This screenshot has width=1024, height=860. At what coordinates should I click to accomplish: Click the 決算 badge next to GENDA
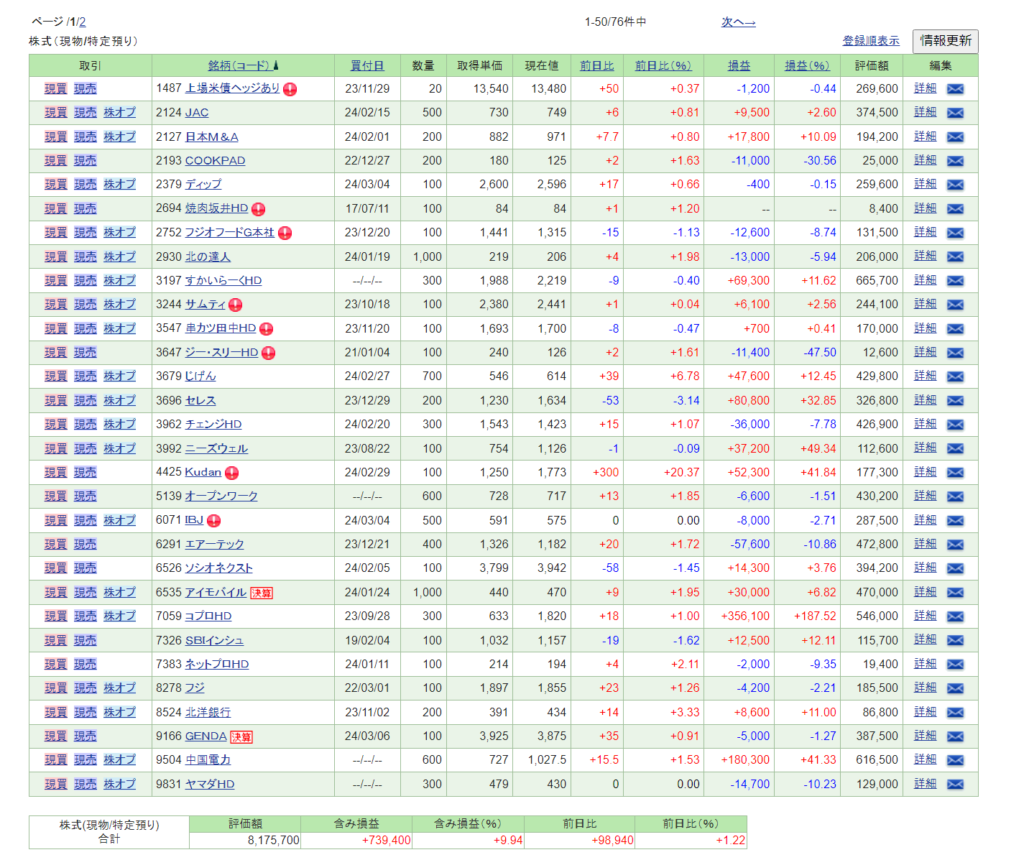tap(241, 737)
